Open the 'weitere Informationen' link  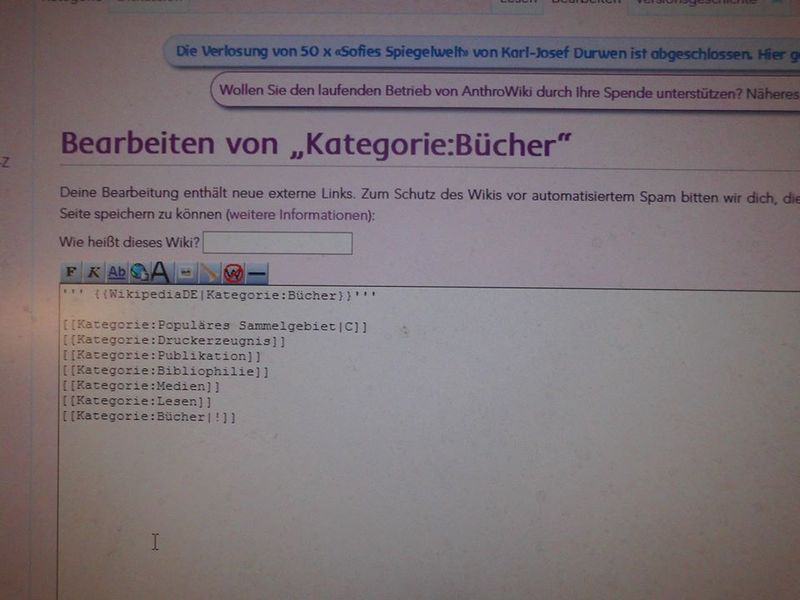(x=299, y=215)
